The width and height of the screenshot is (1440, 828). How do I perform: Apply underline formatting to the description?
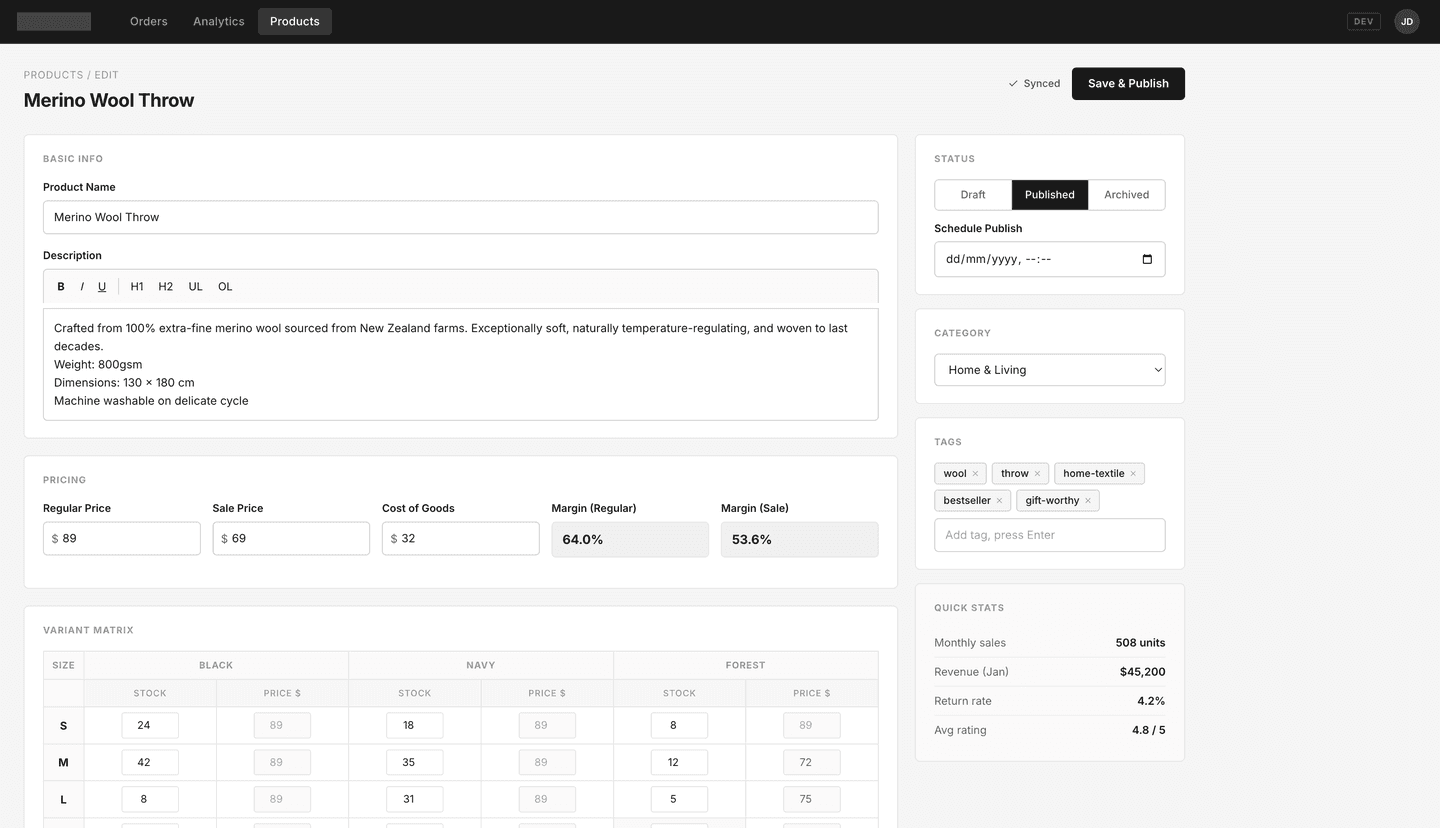pyautogui.click(x=101, y=286)
